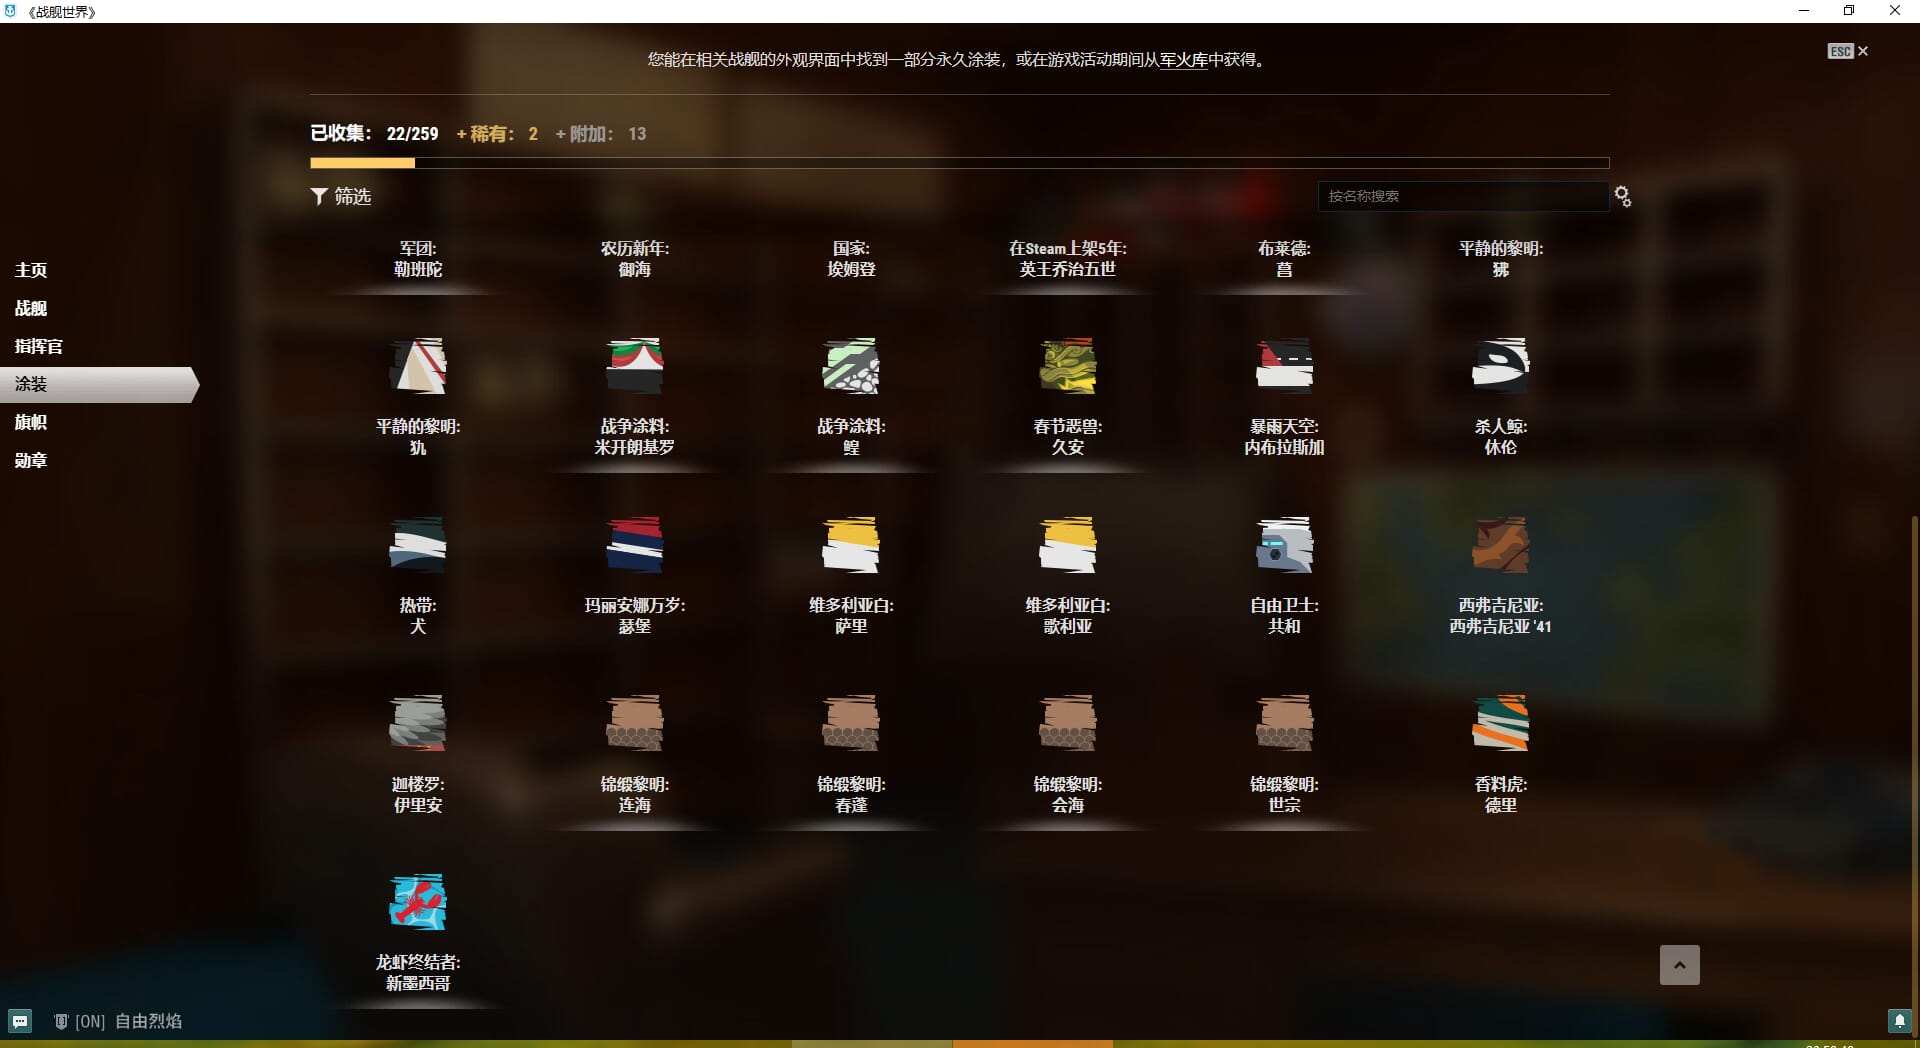1920x1048 pixels.
Task: Open the notifications bell icon
Action: point(1899,1021)
